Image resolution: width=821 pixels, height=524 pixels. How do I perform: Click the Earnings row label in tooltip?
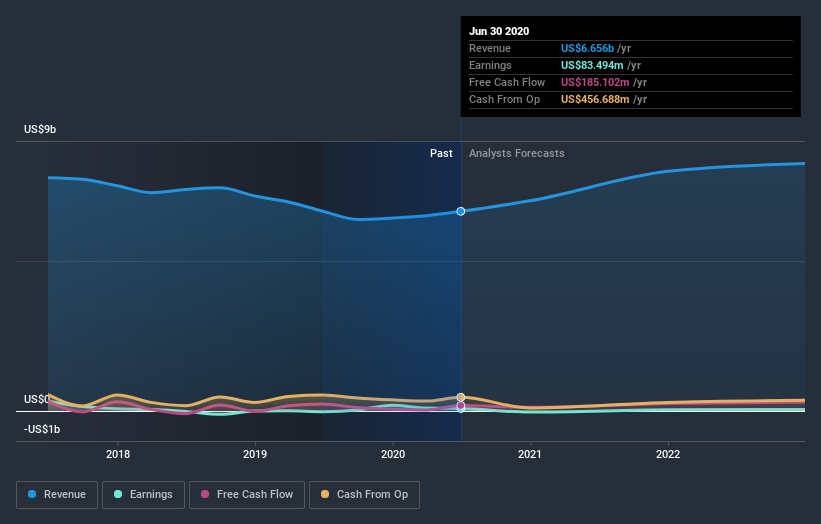point(490,65)
